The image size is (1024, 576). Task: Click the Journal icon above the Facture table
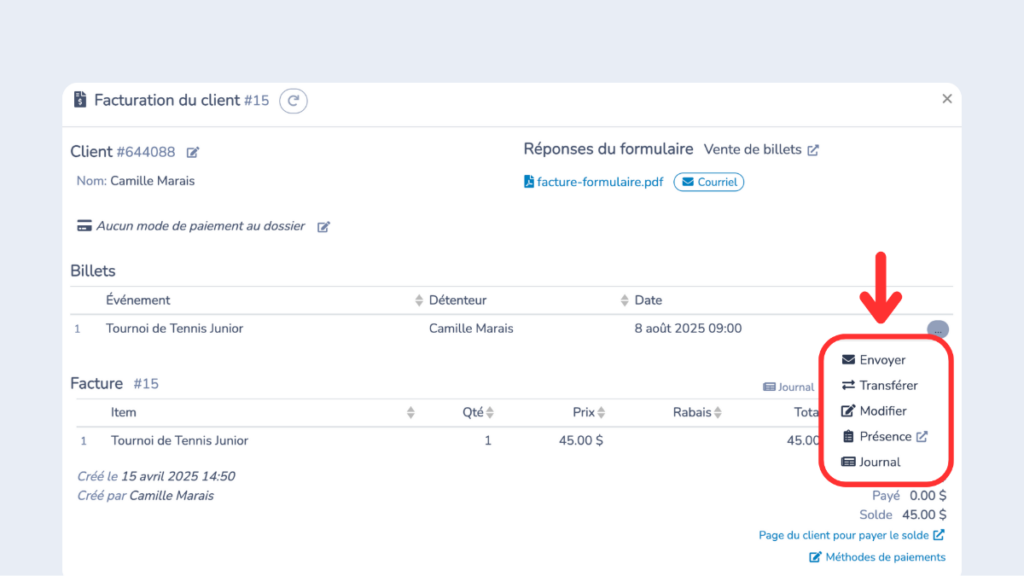pyautogui.click(x=768, y=387)
